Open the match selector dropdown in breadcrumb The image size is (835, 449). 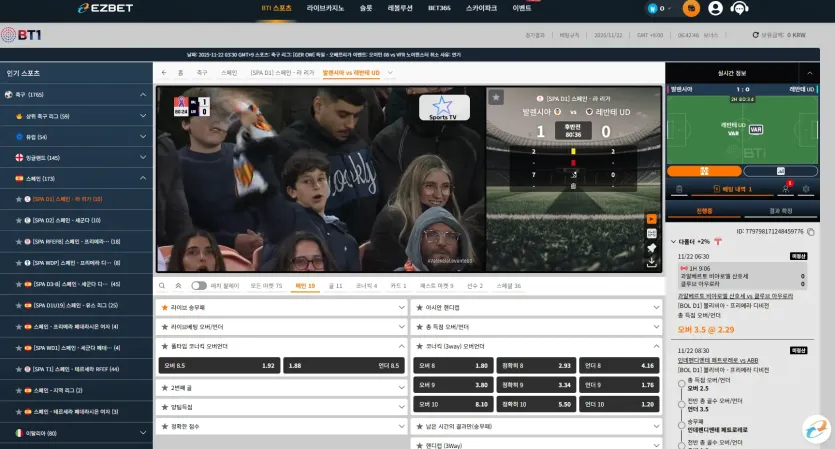point(390,73)
